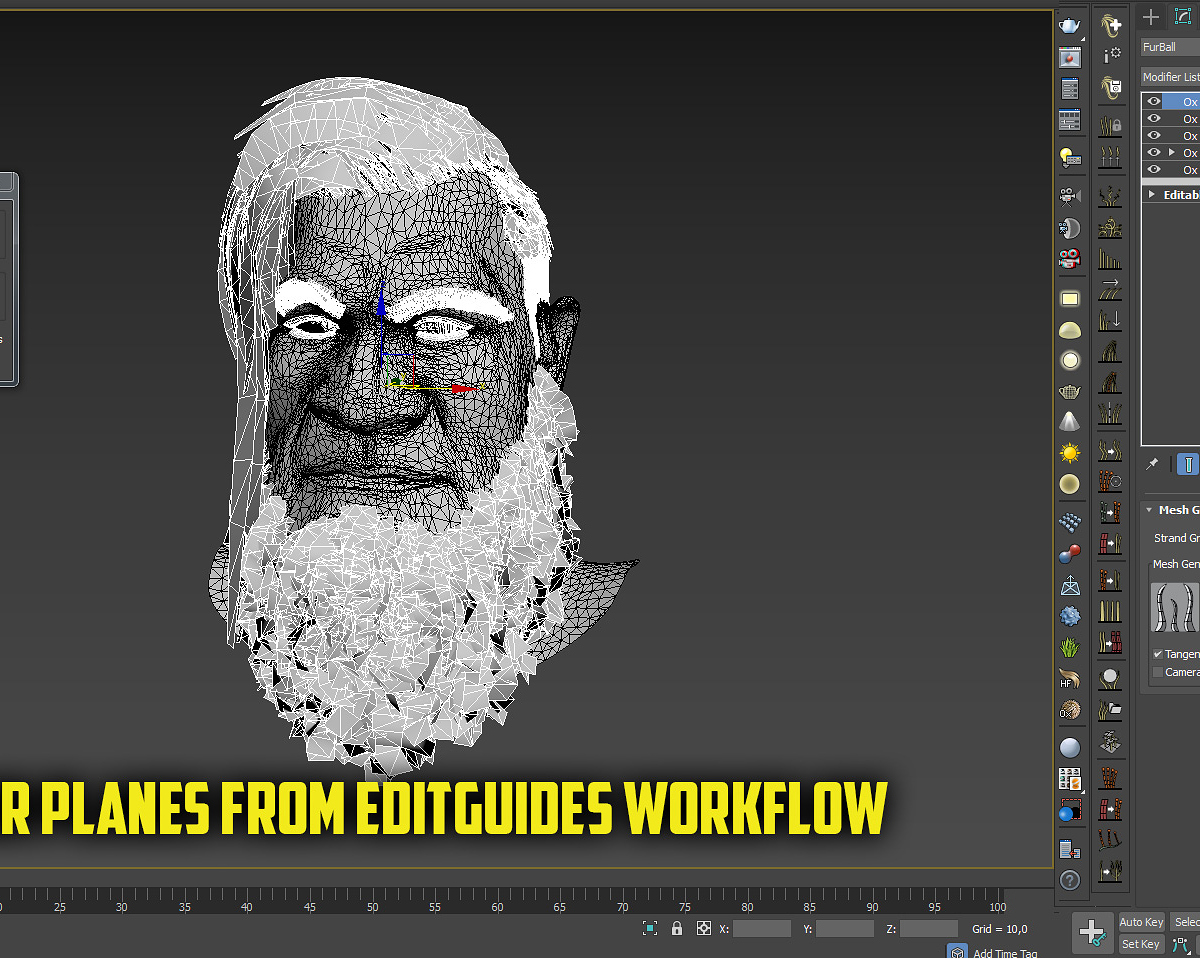Click the teapot render icon
The image size is (1200, 958).
(1070, 26)
